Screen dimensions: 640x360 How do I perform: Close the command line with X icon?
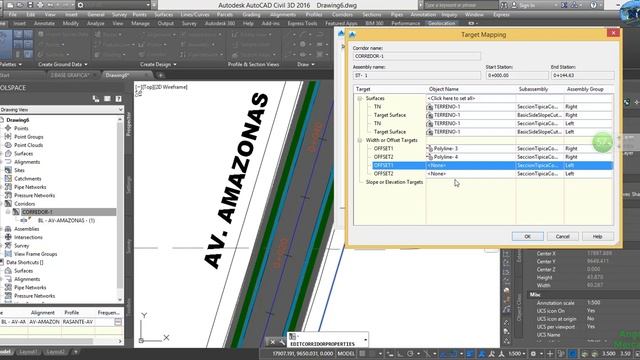click(x=273, y=342)
